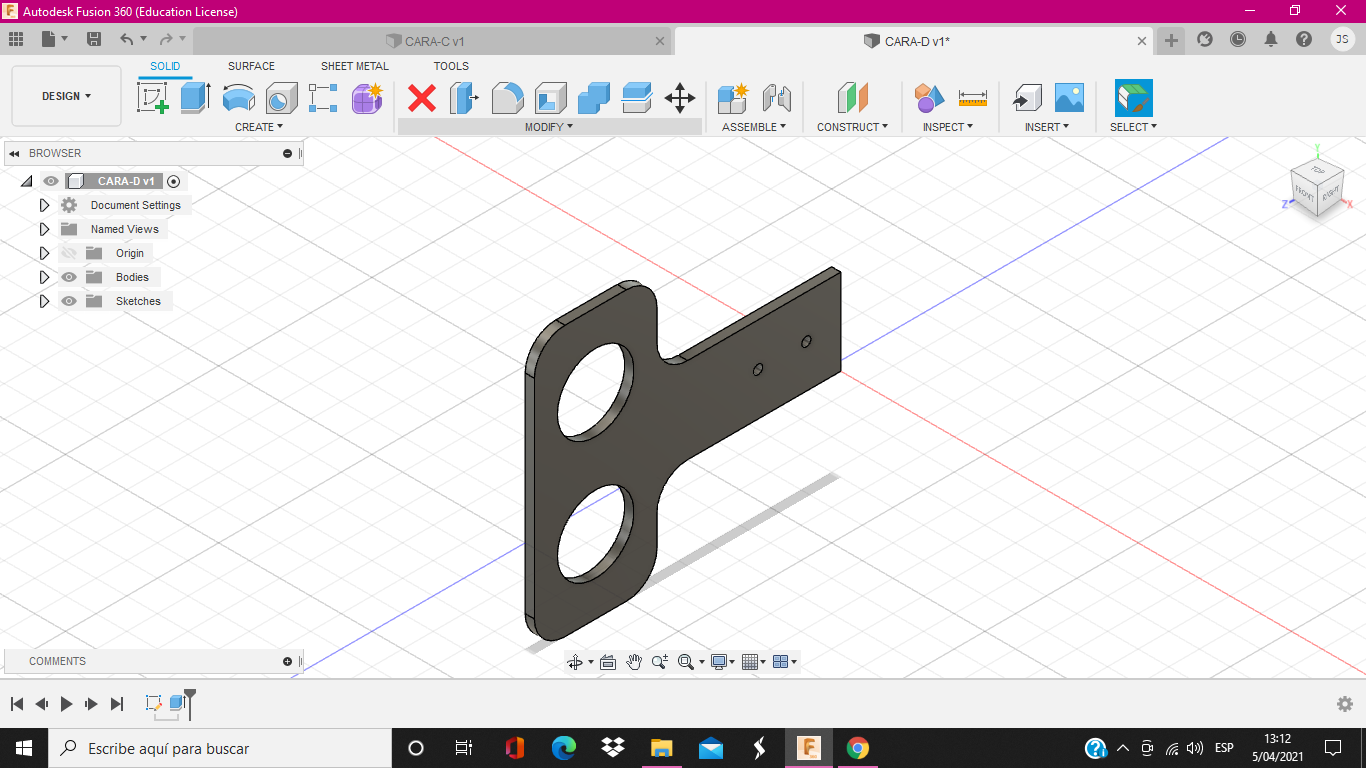
Task: Click the red Delete icon
Action: 422,98
